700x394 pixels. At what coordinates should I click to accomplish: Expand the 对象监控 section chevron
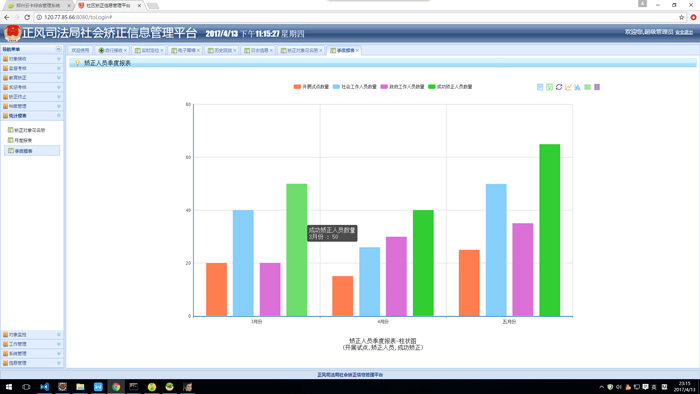tap(58, 335)
